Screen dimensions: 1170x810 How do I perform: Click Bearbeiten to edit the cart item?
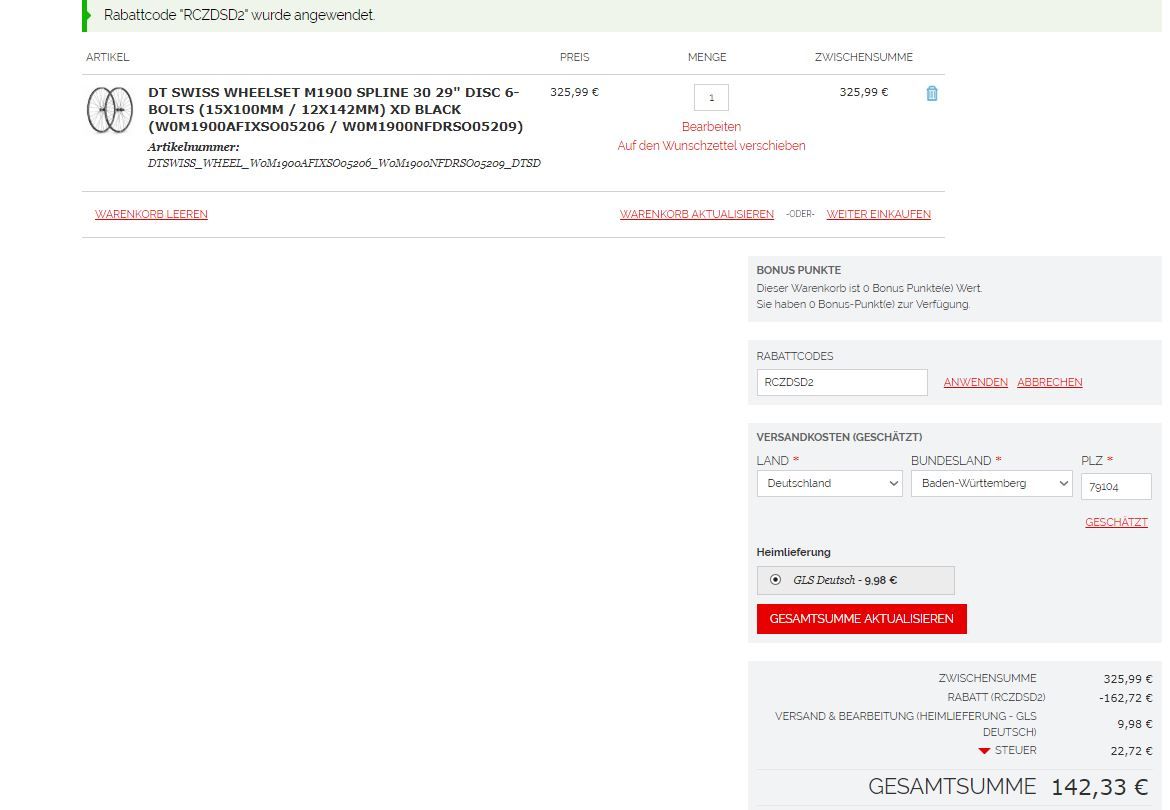click(x=711, y=127)
